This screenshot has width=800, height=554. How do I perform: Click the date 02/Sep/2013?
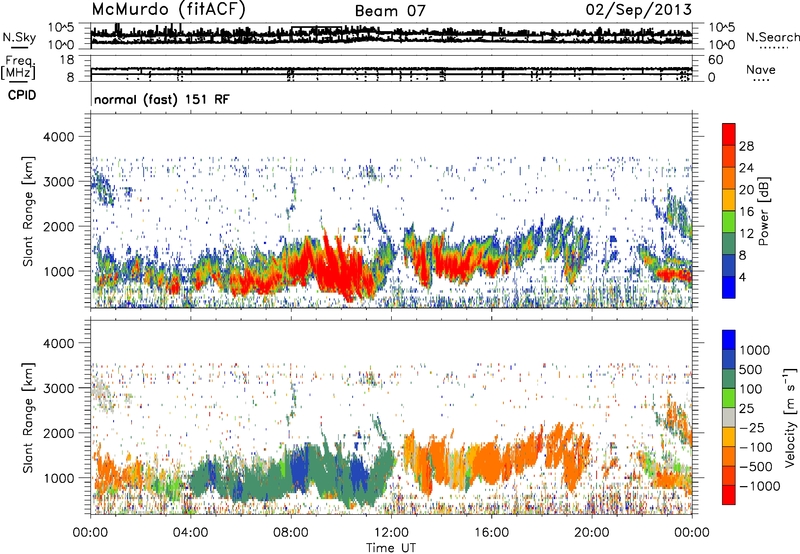click(638, 9)
